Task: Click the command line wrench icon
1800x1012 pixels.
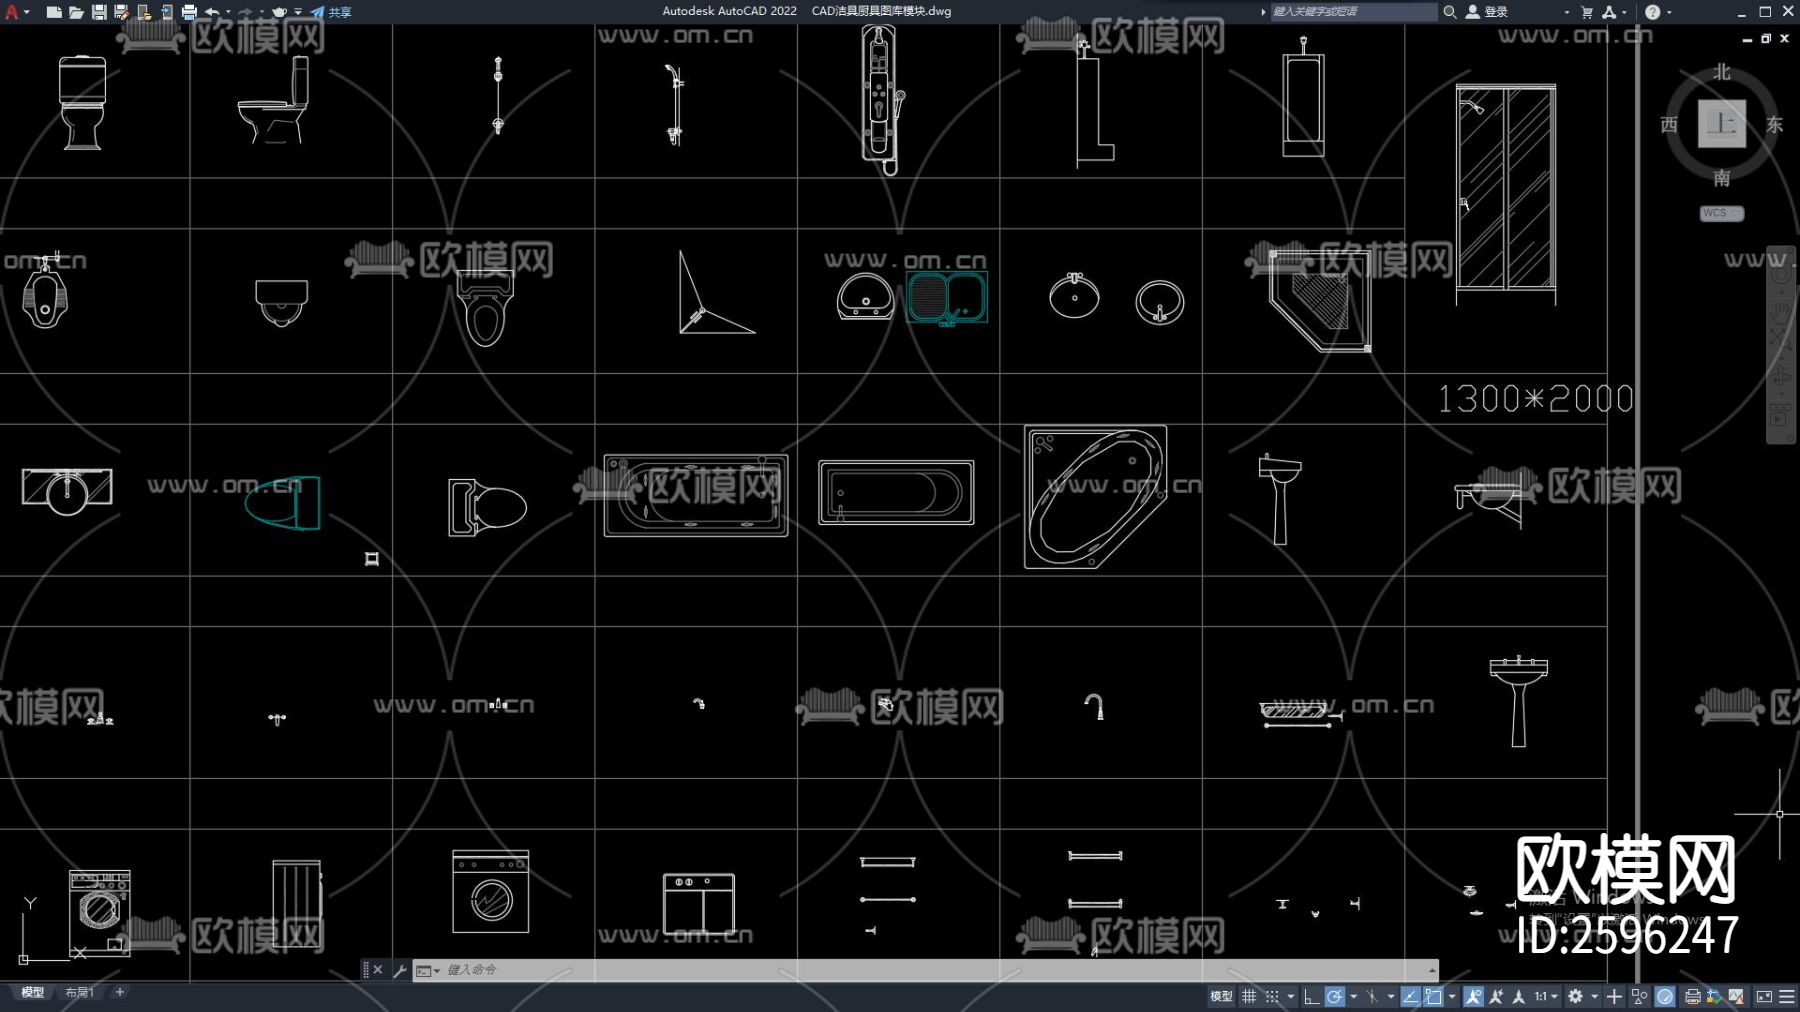Action: click(400, 970)
